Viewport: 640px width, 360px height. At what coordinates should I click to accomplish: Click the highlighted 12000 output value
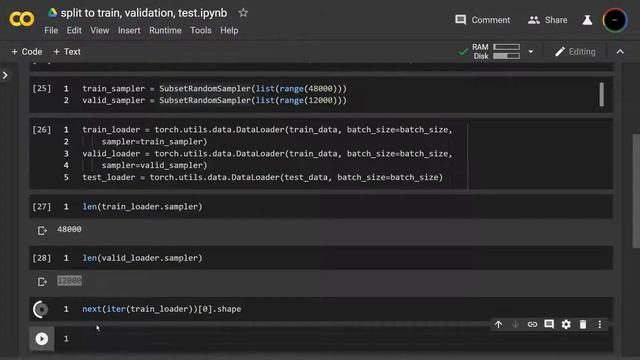(69, 281)
